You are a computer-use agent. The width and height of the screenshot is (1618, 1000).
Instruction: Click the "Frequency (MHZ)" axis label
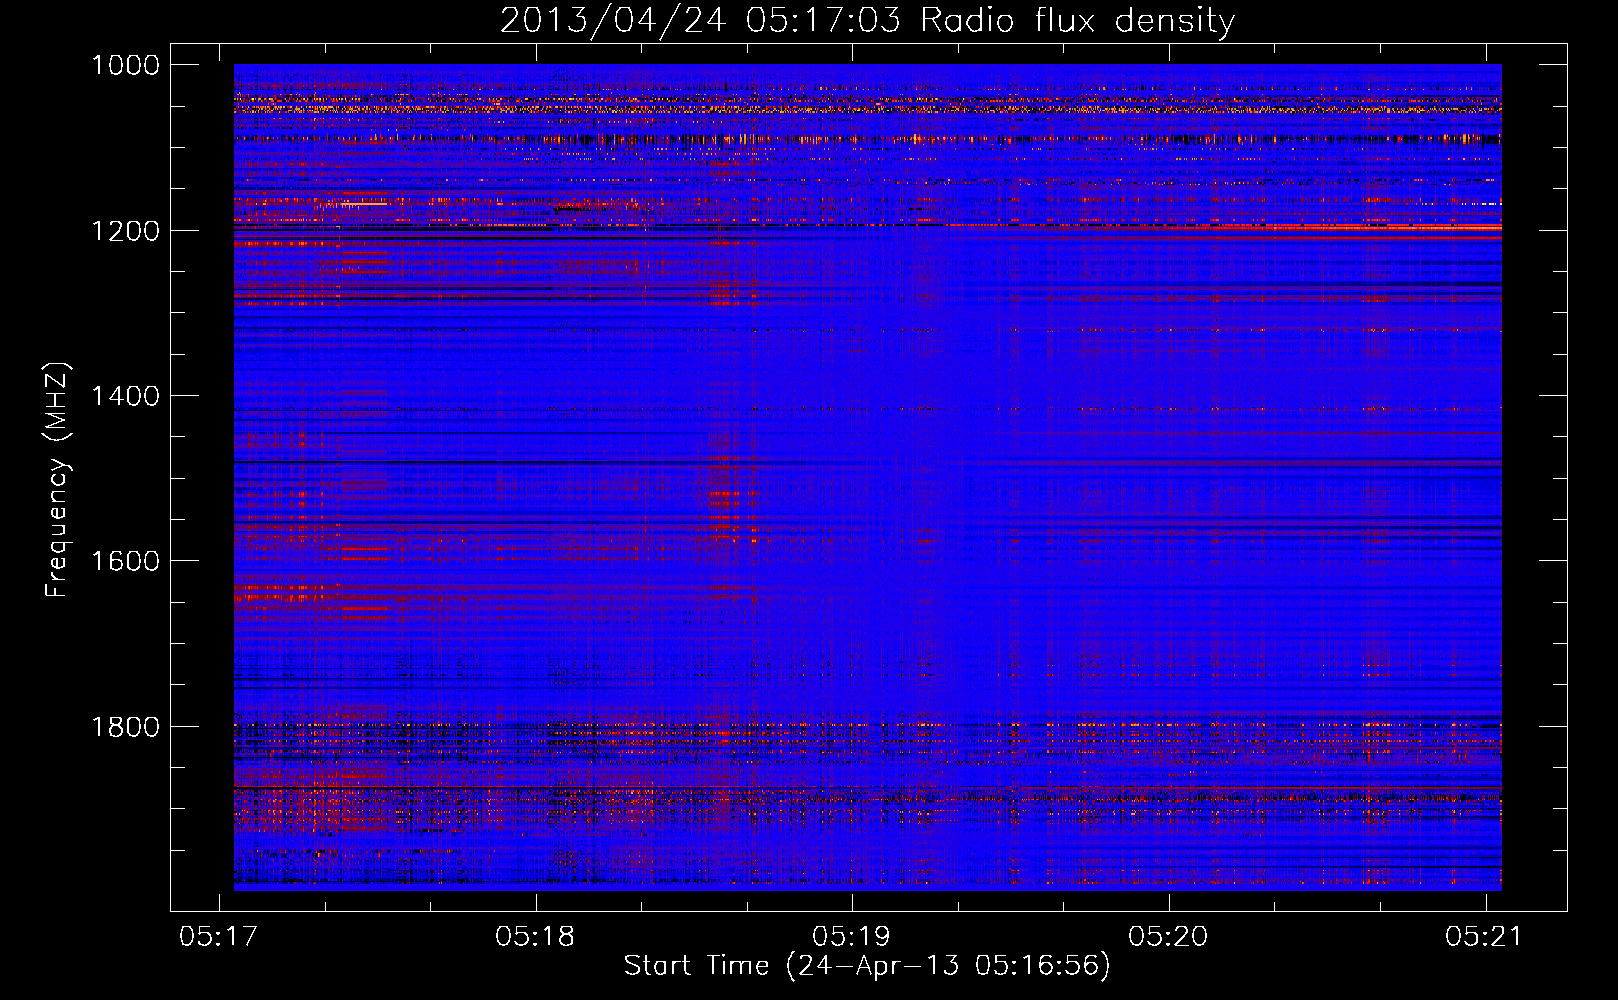point(57,480)
